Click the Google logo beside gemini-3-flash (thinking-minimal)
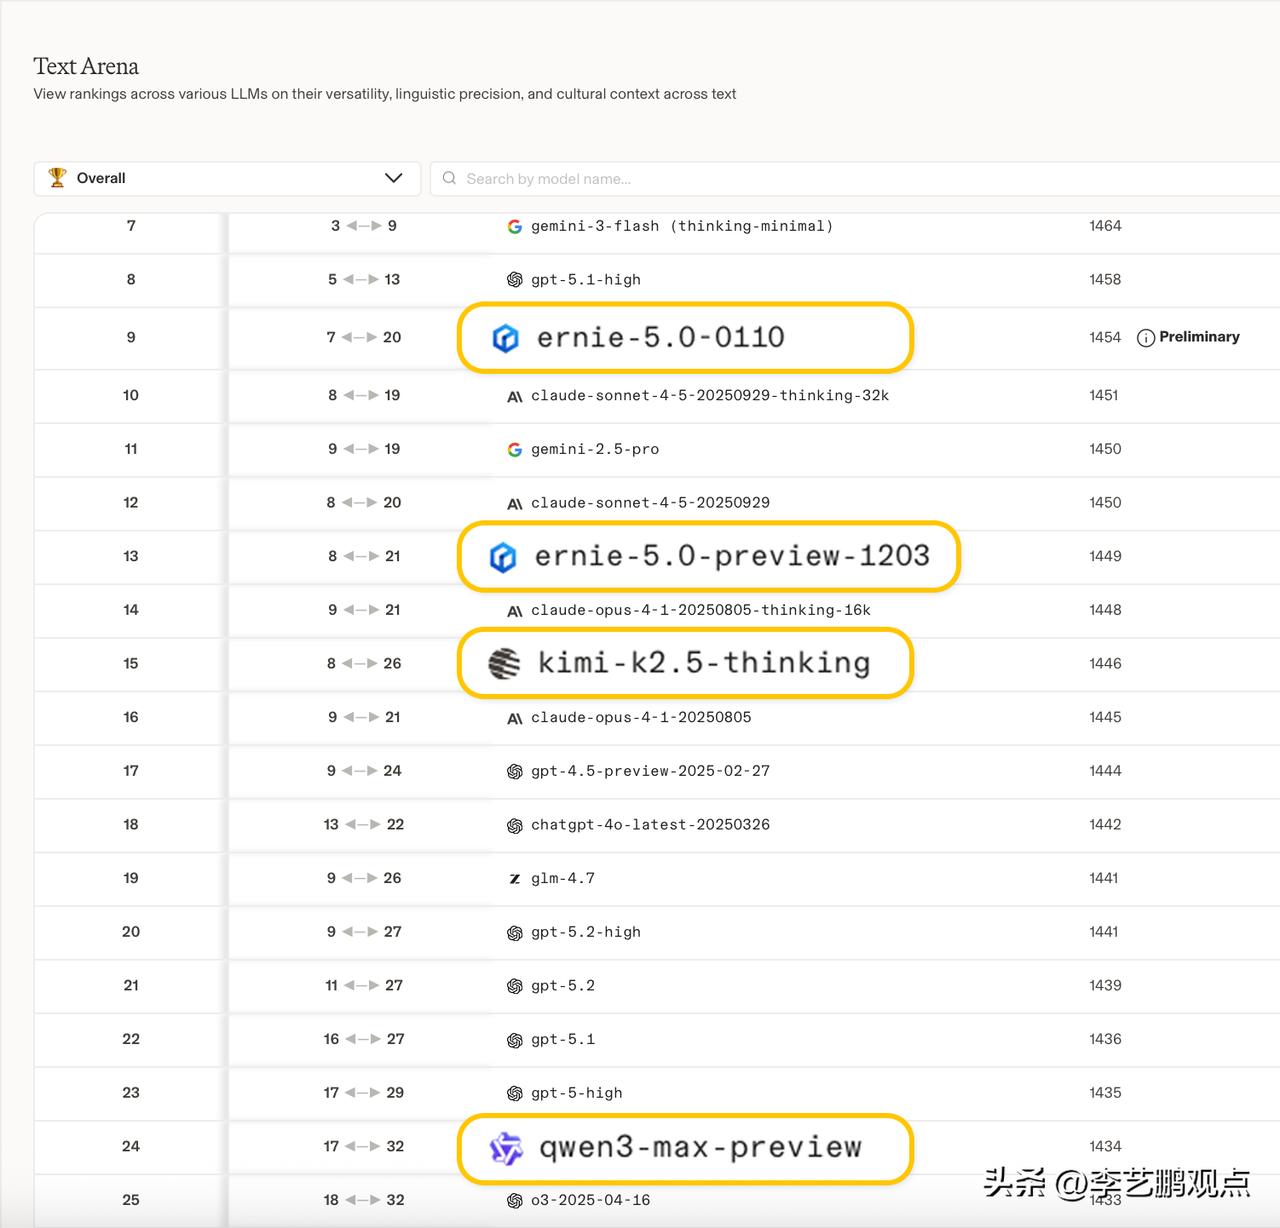 (514, 226)
